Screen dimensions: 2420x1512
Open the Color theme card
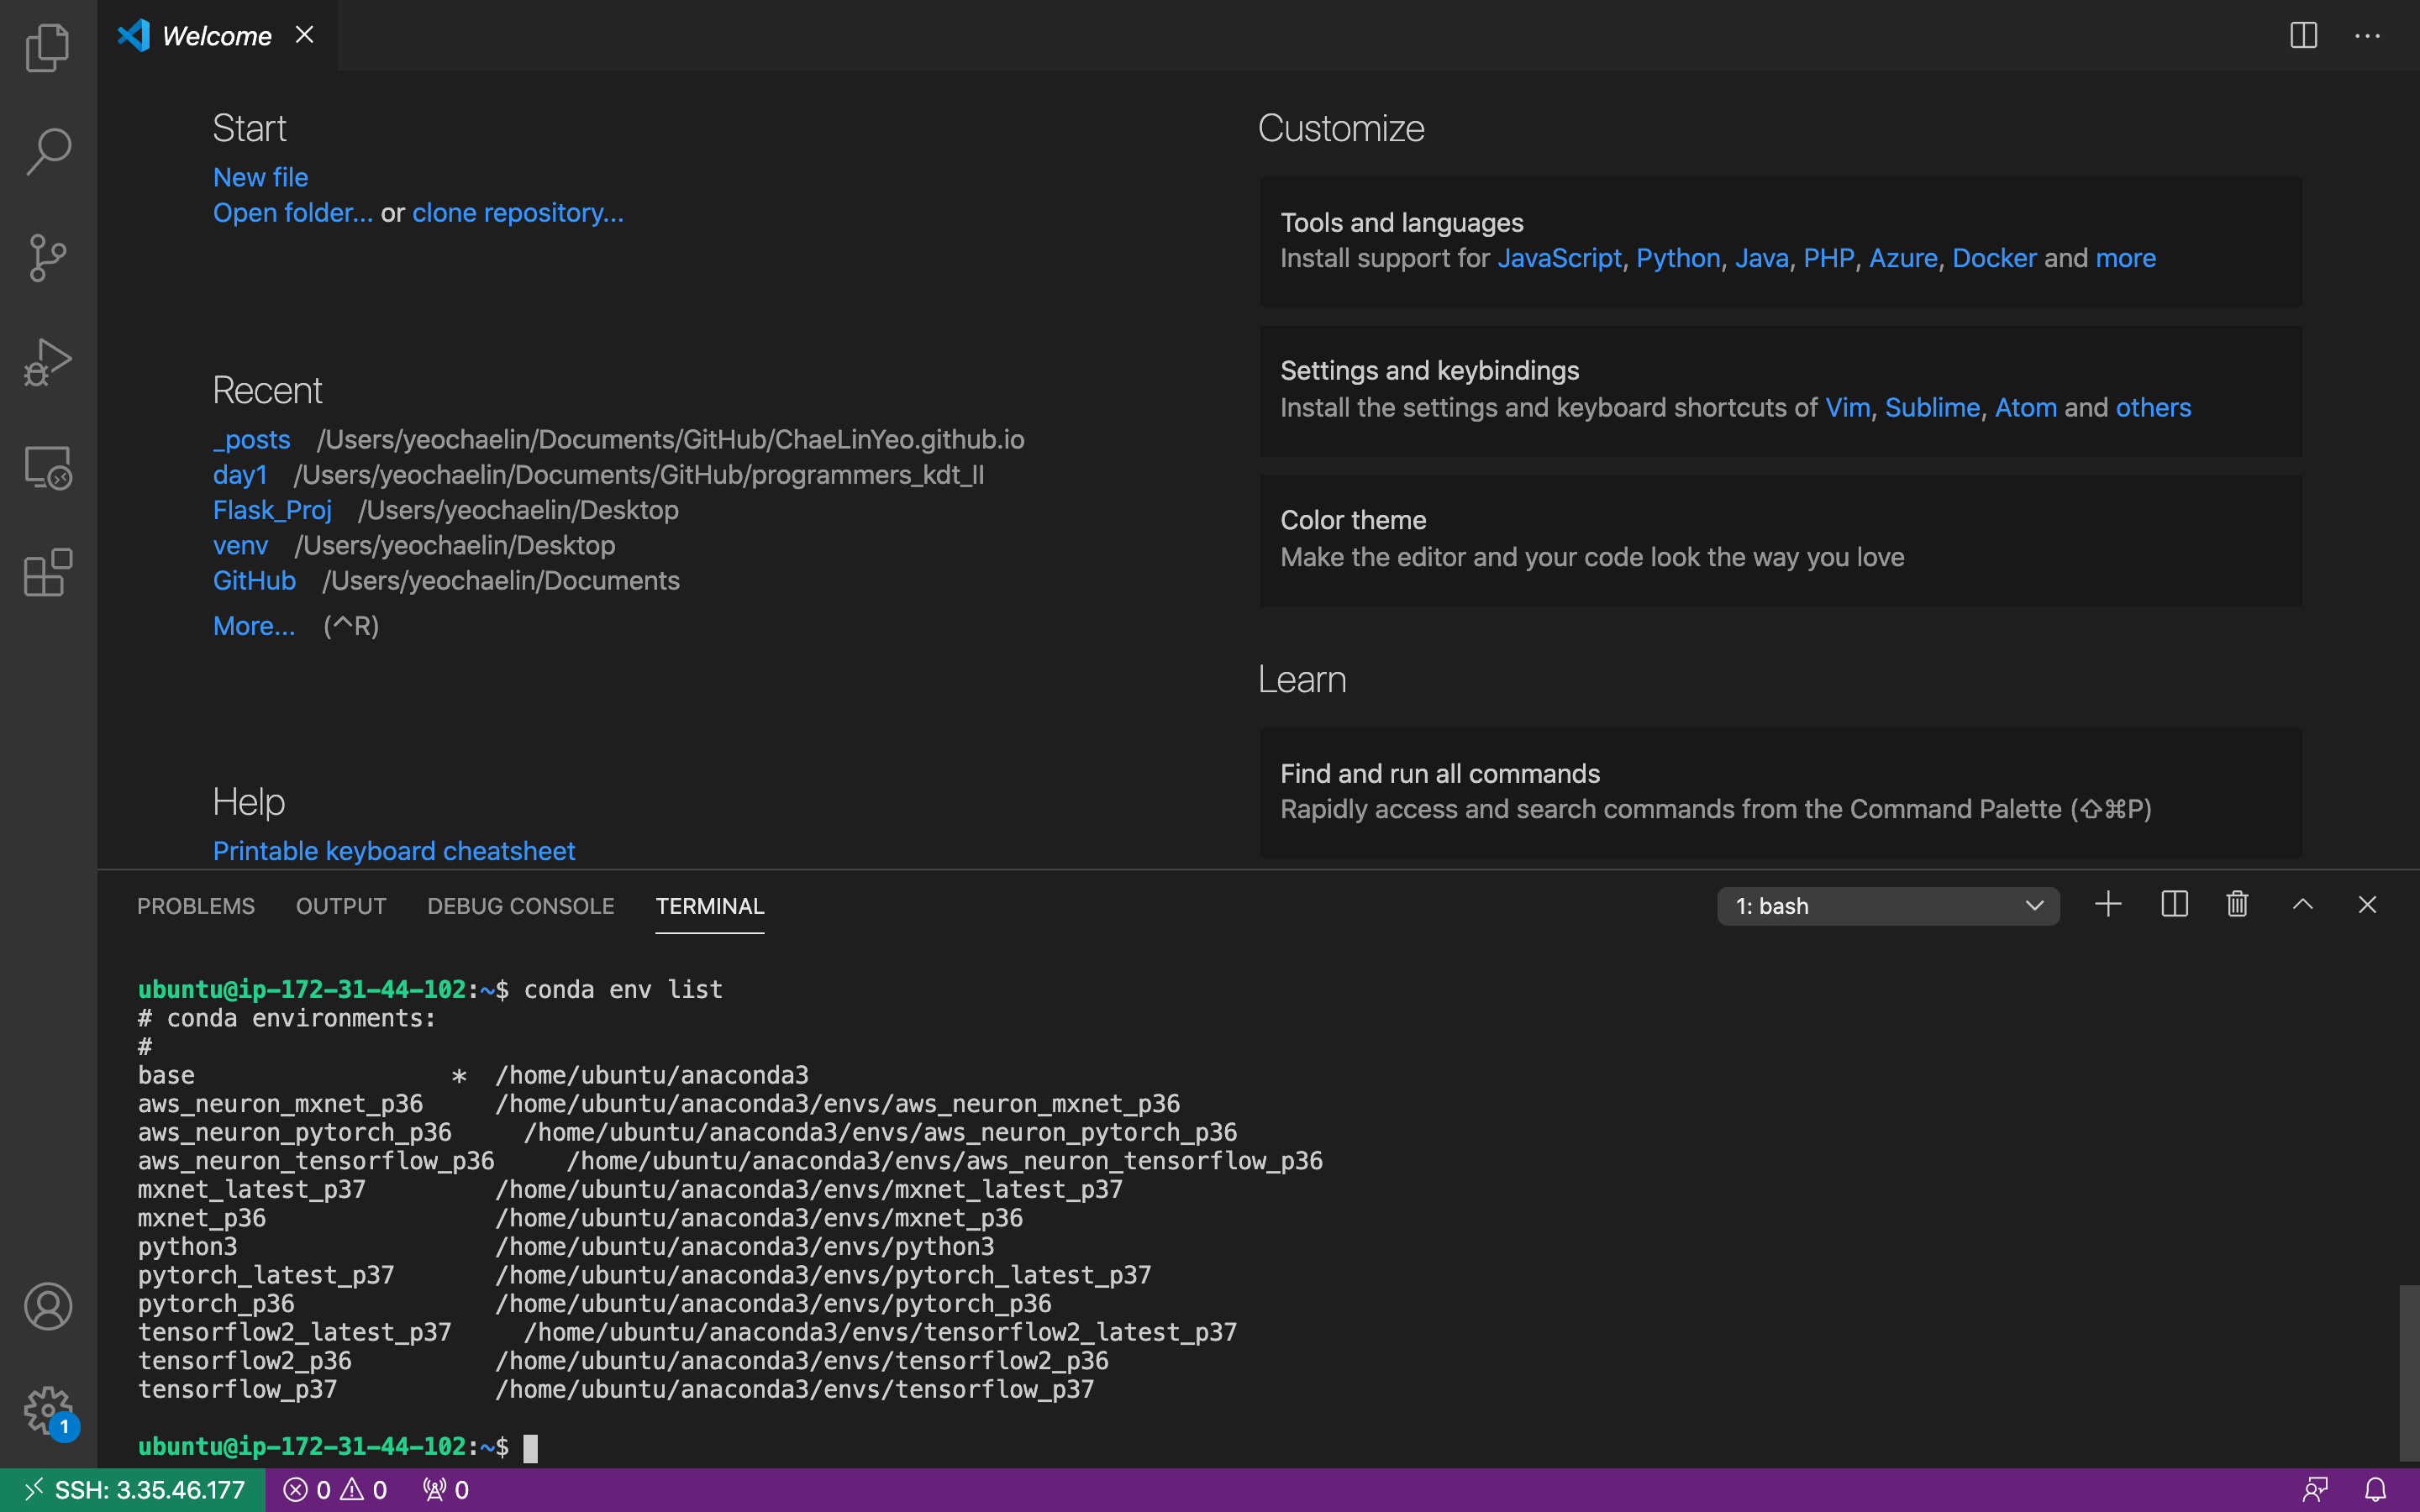coord(1780,540)
